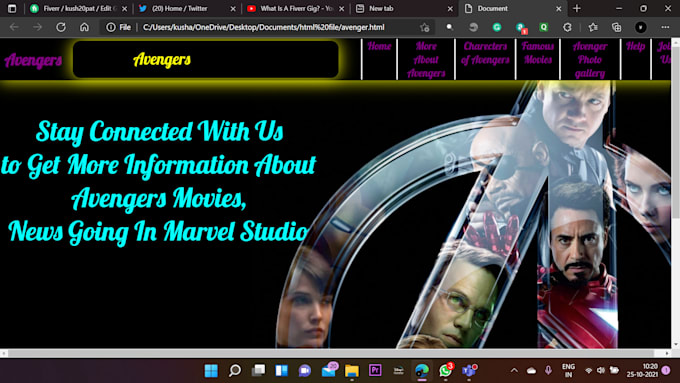The image size is (680, 383).
Task: Open the ENG IN language switcher
Action: tap(568, 370)
